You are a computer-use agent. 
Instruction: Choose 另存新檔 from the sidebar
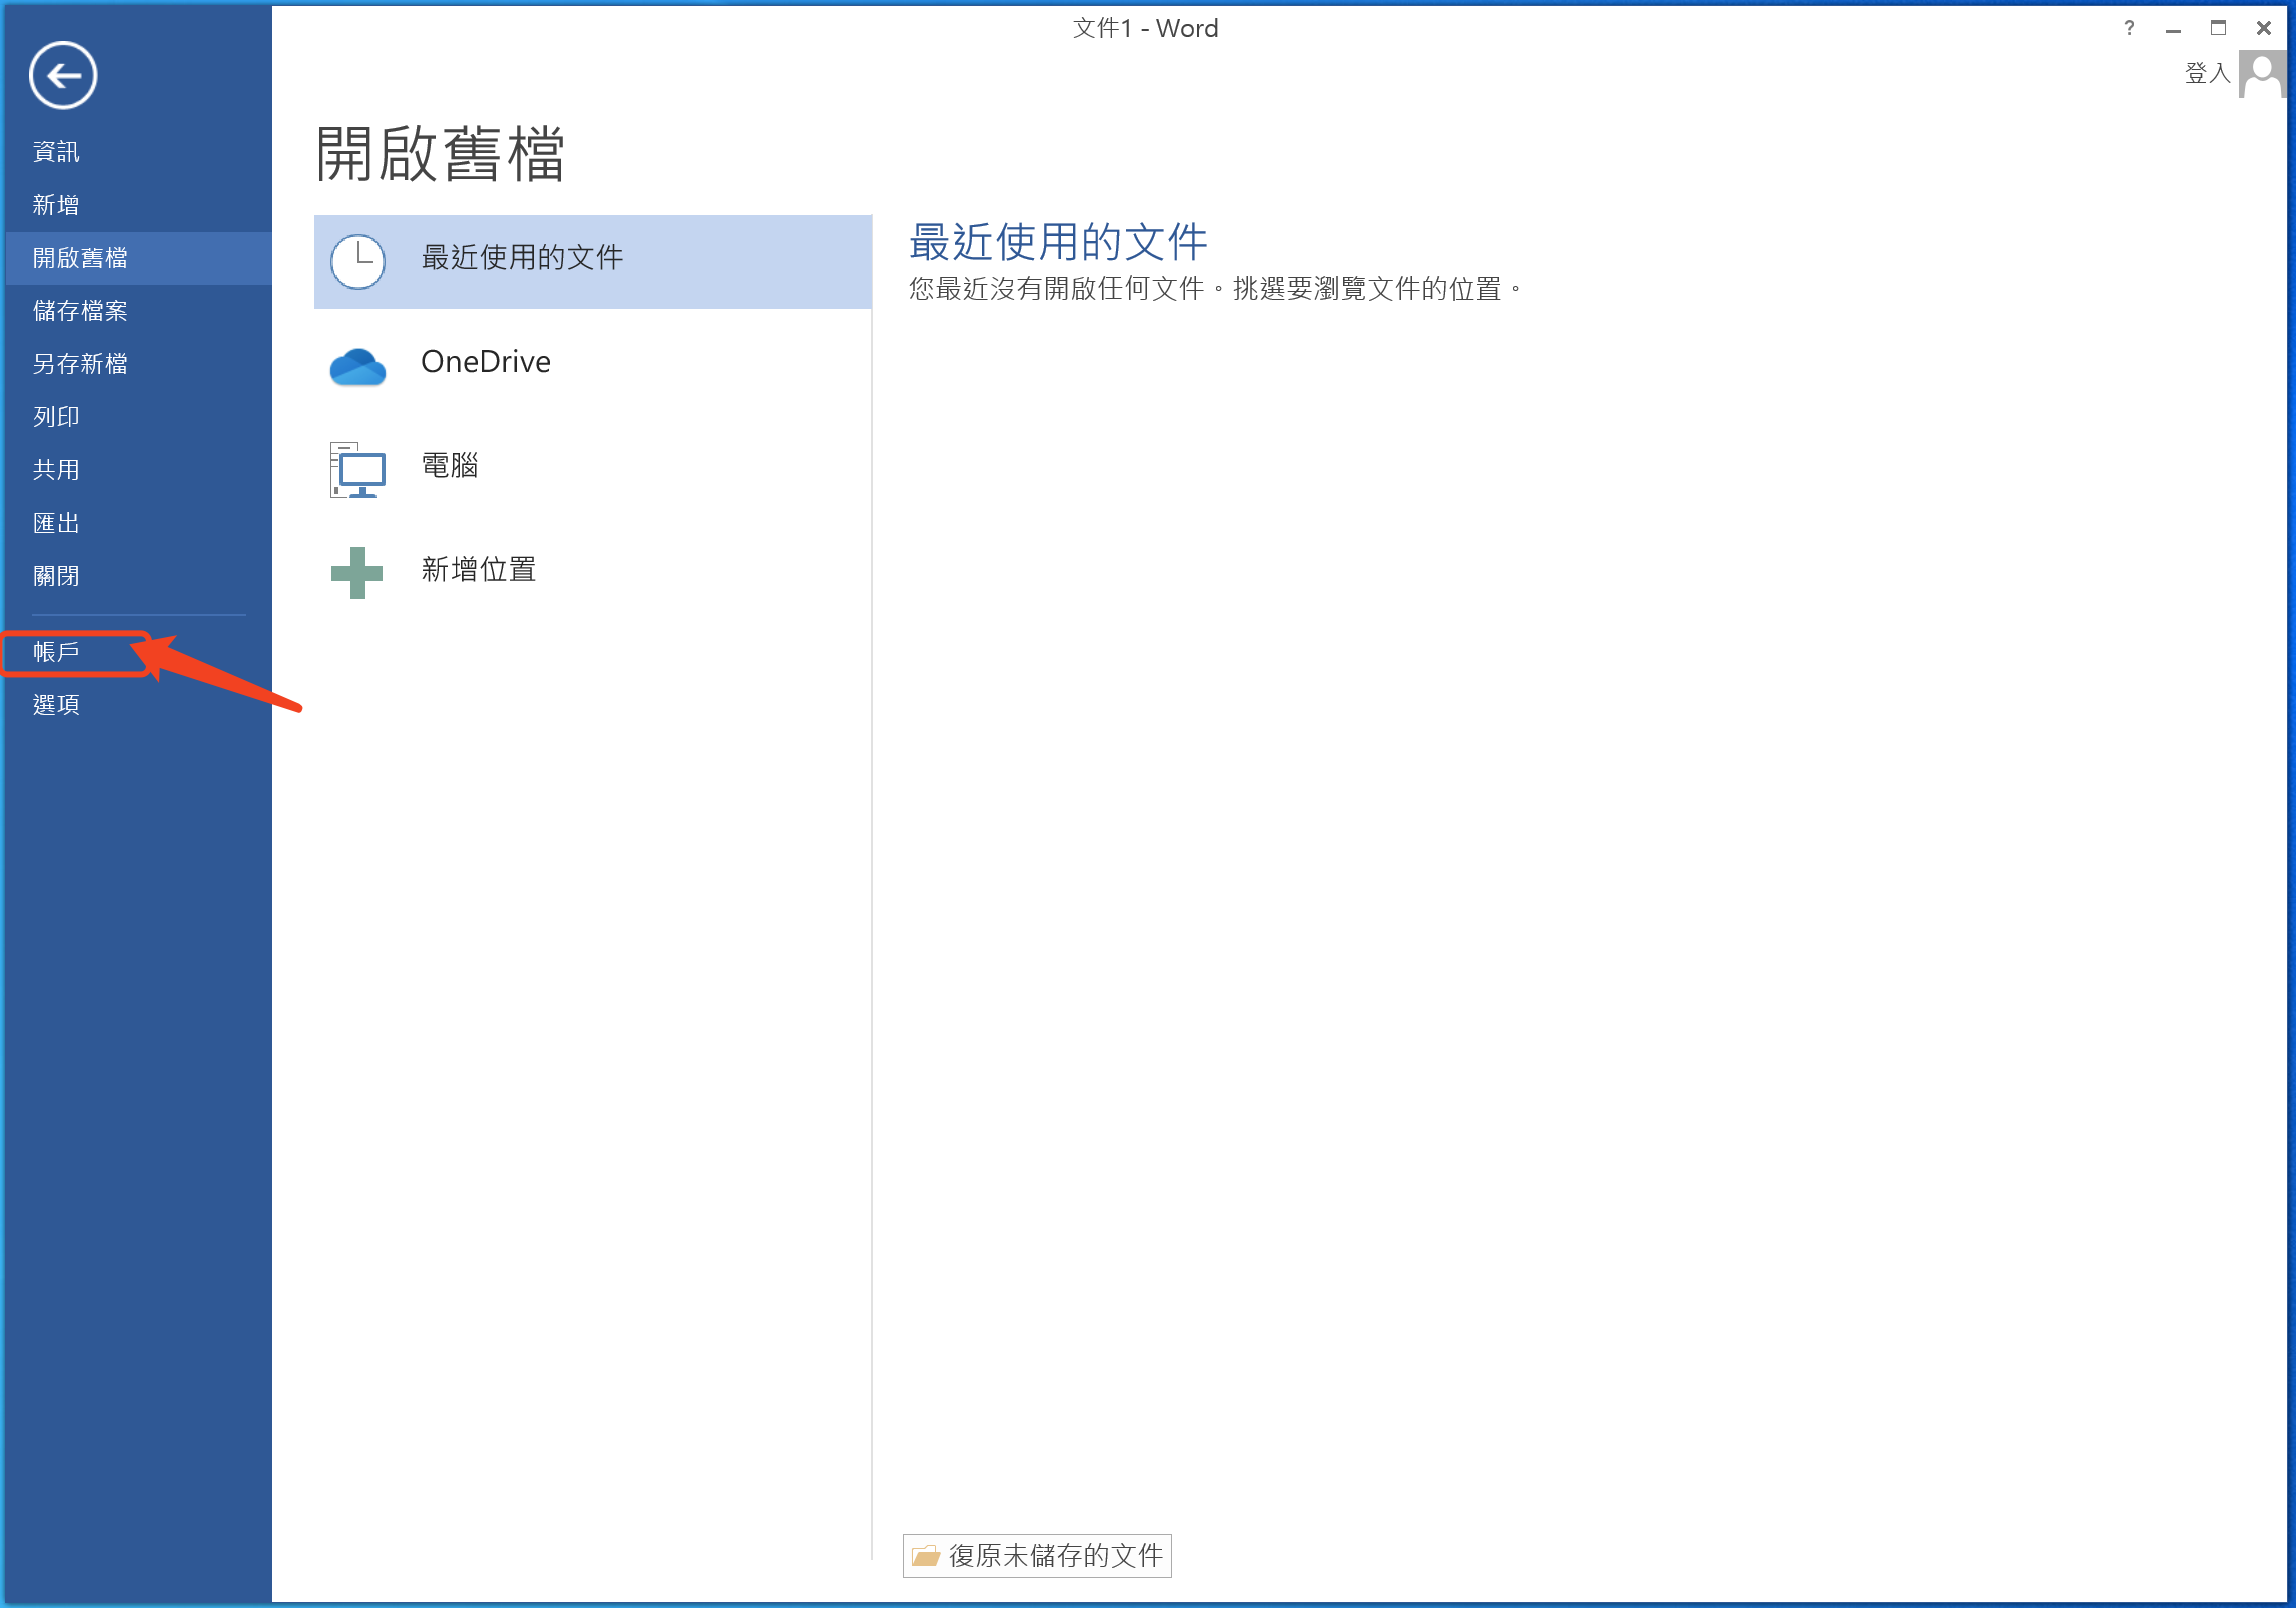[80, 364]
